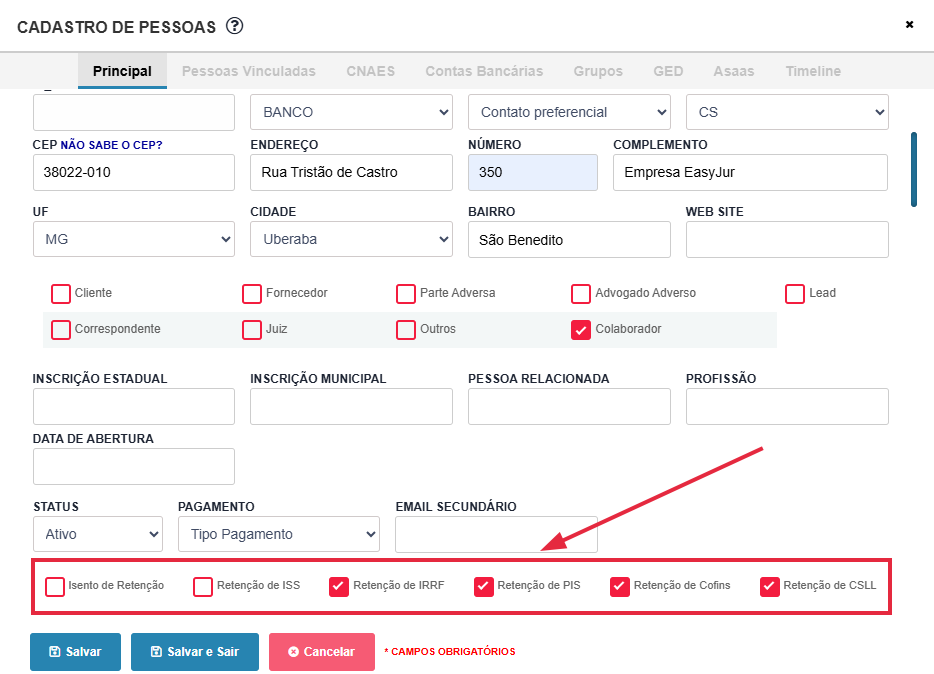Open the Contas Bancárias tab
Viewport: 934px width, 674px height.
tap(484, 71)
